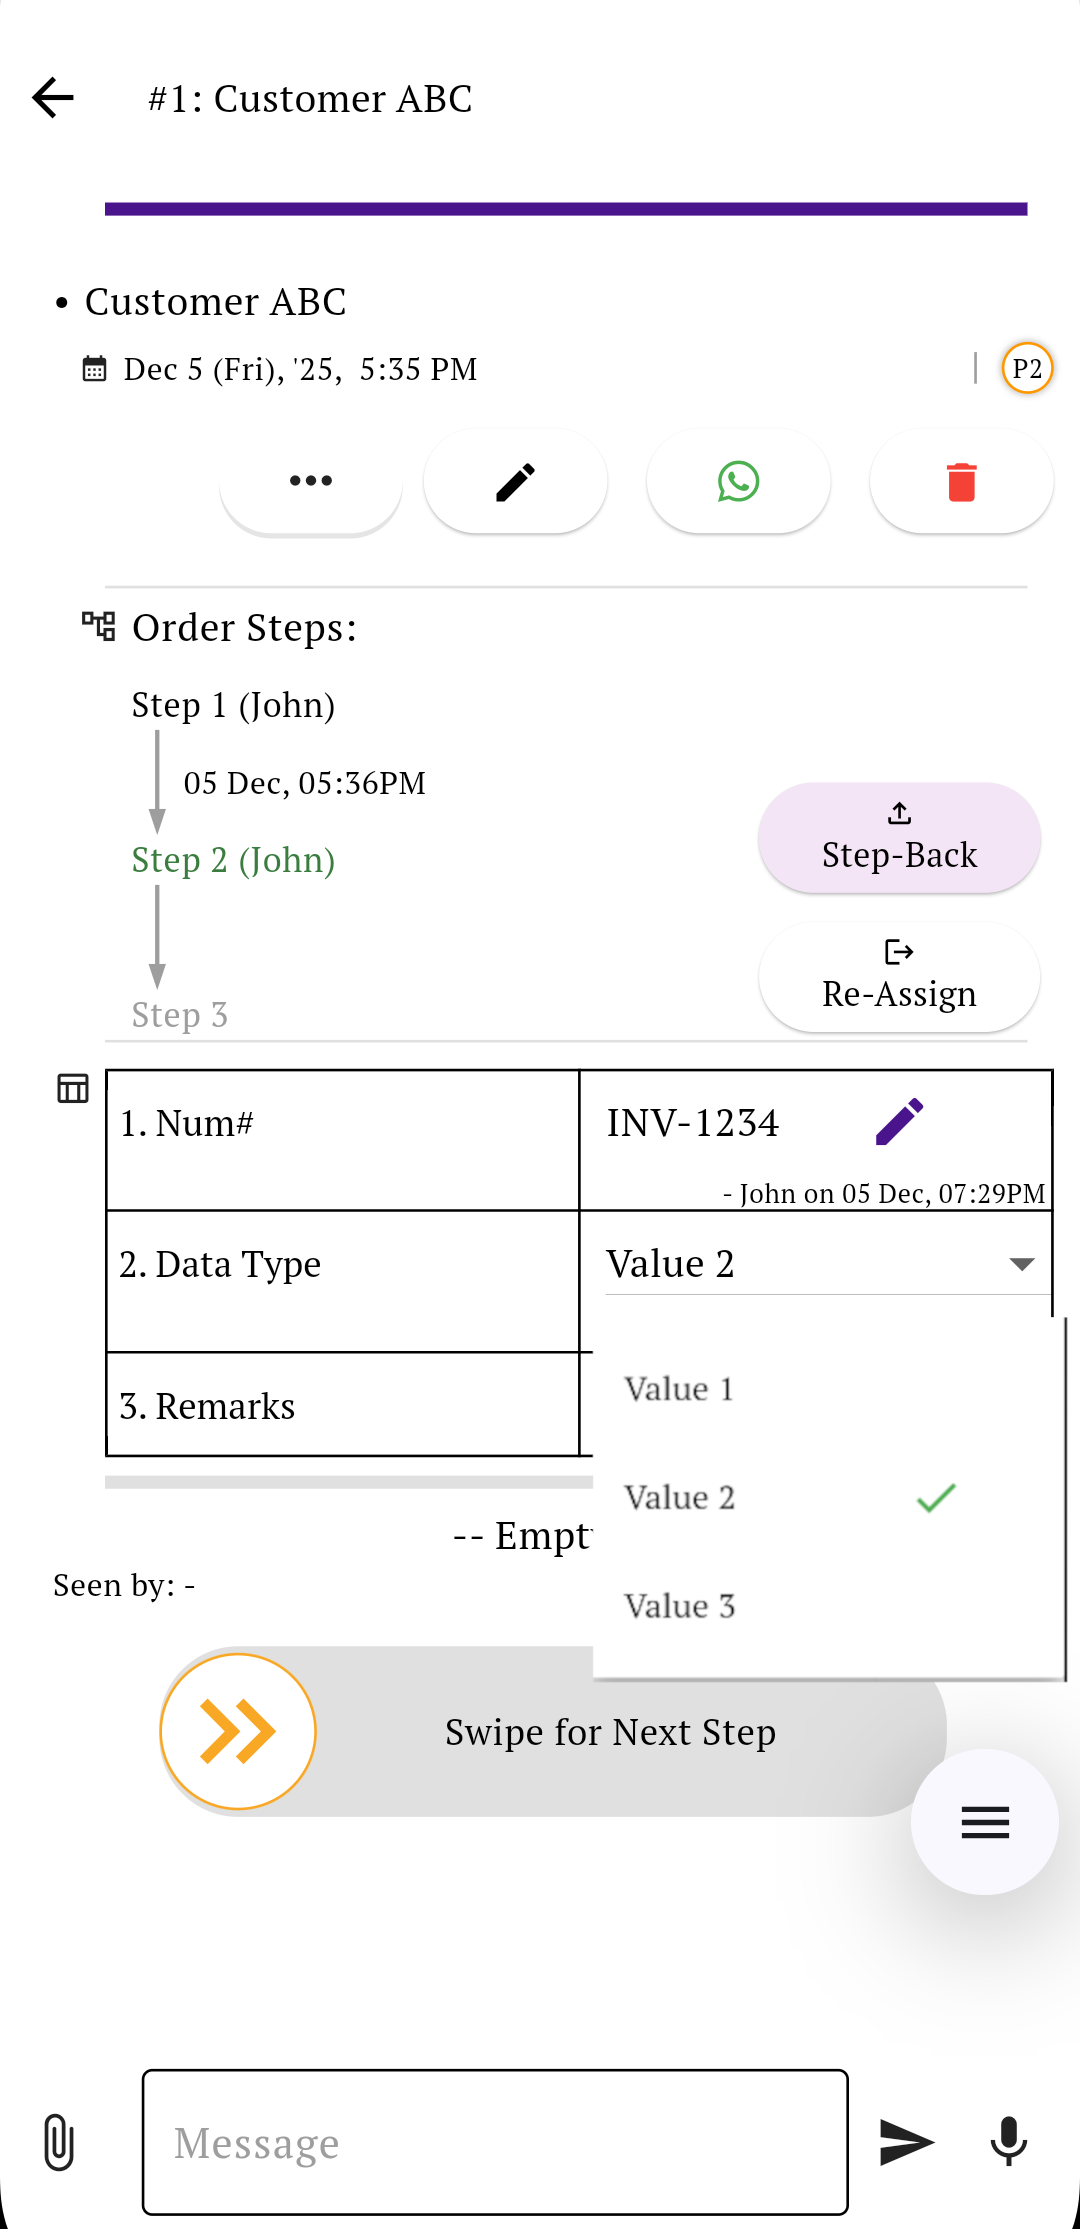This screenshot has width=1080, height=2229.
Task: Open the three-dots more options button
Action: [x=311, y=481]
